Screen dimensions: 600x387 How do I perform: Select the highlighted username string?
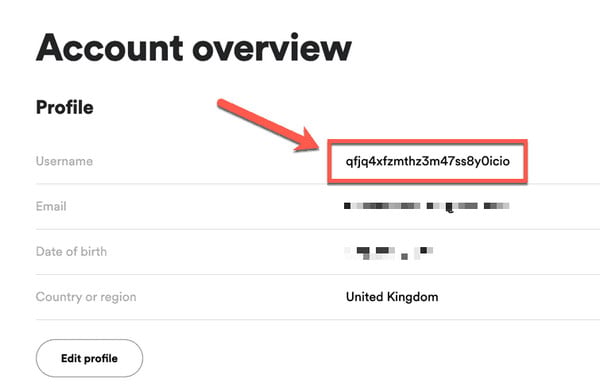427,162
